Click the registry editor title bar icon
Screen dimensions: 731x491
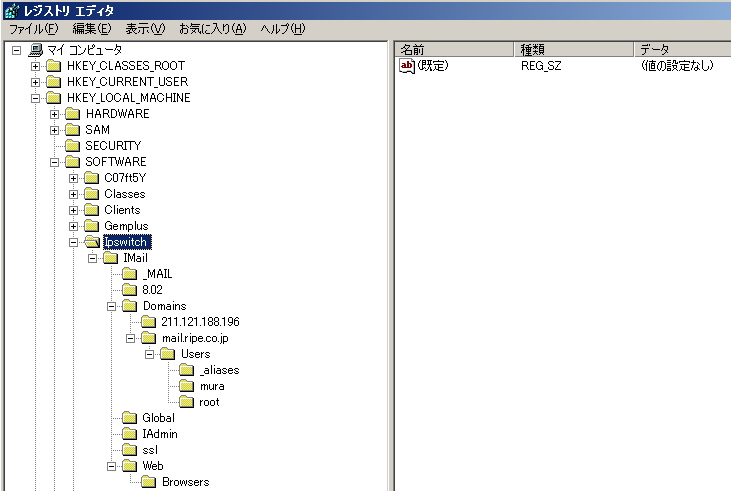click(12, 10)
